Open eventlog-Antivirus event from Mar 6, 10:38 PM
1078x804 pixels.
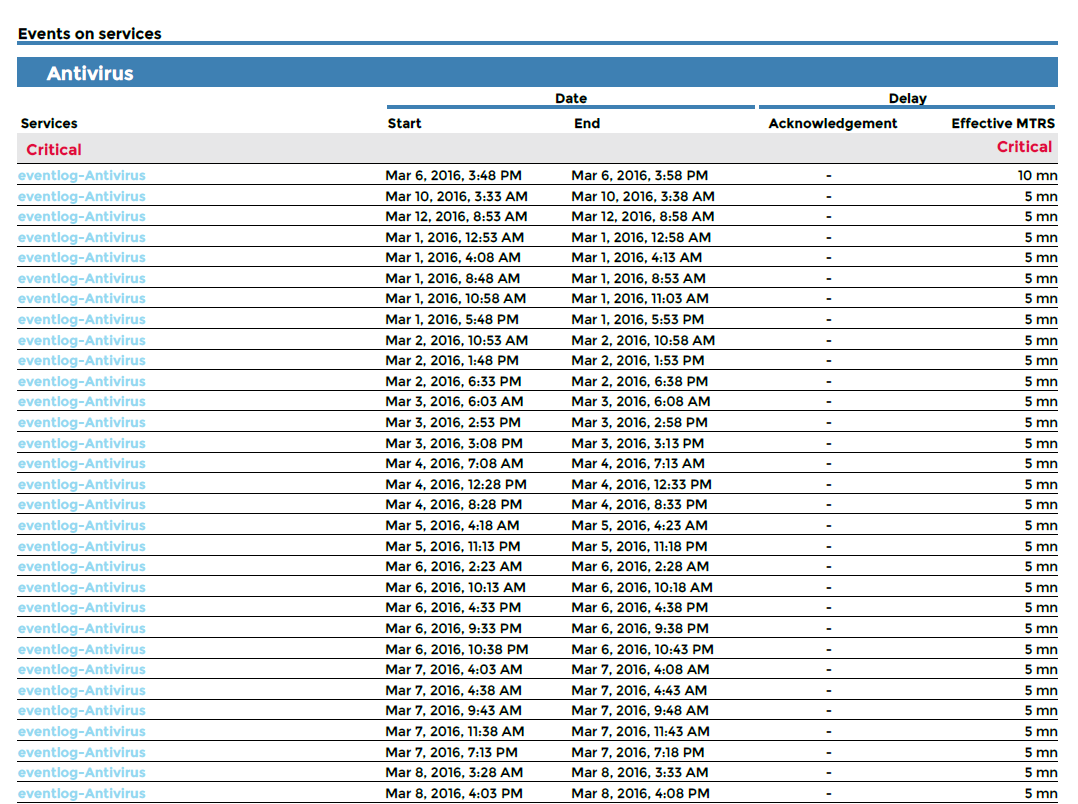pos(81,650)
